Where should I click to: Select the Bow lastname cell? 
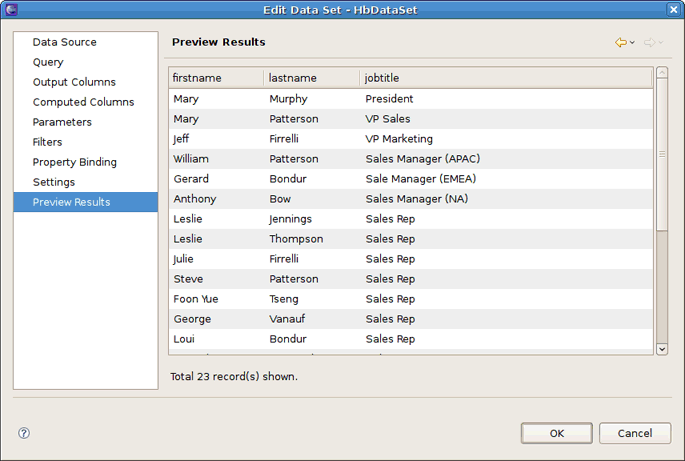click(x=280, y=199)
